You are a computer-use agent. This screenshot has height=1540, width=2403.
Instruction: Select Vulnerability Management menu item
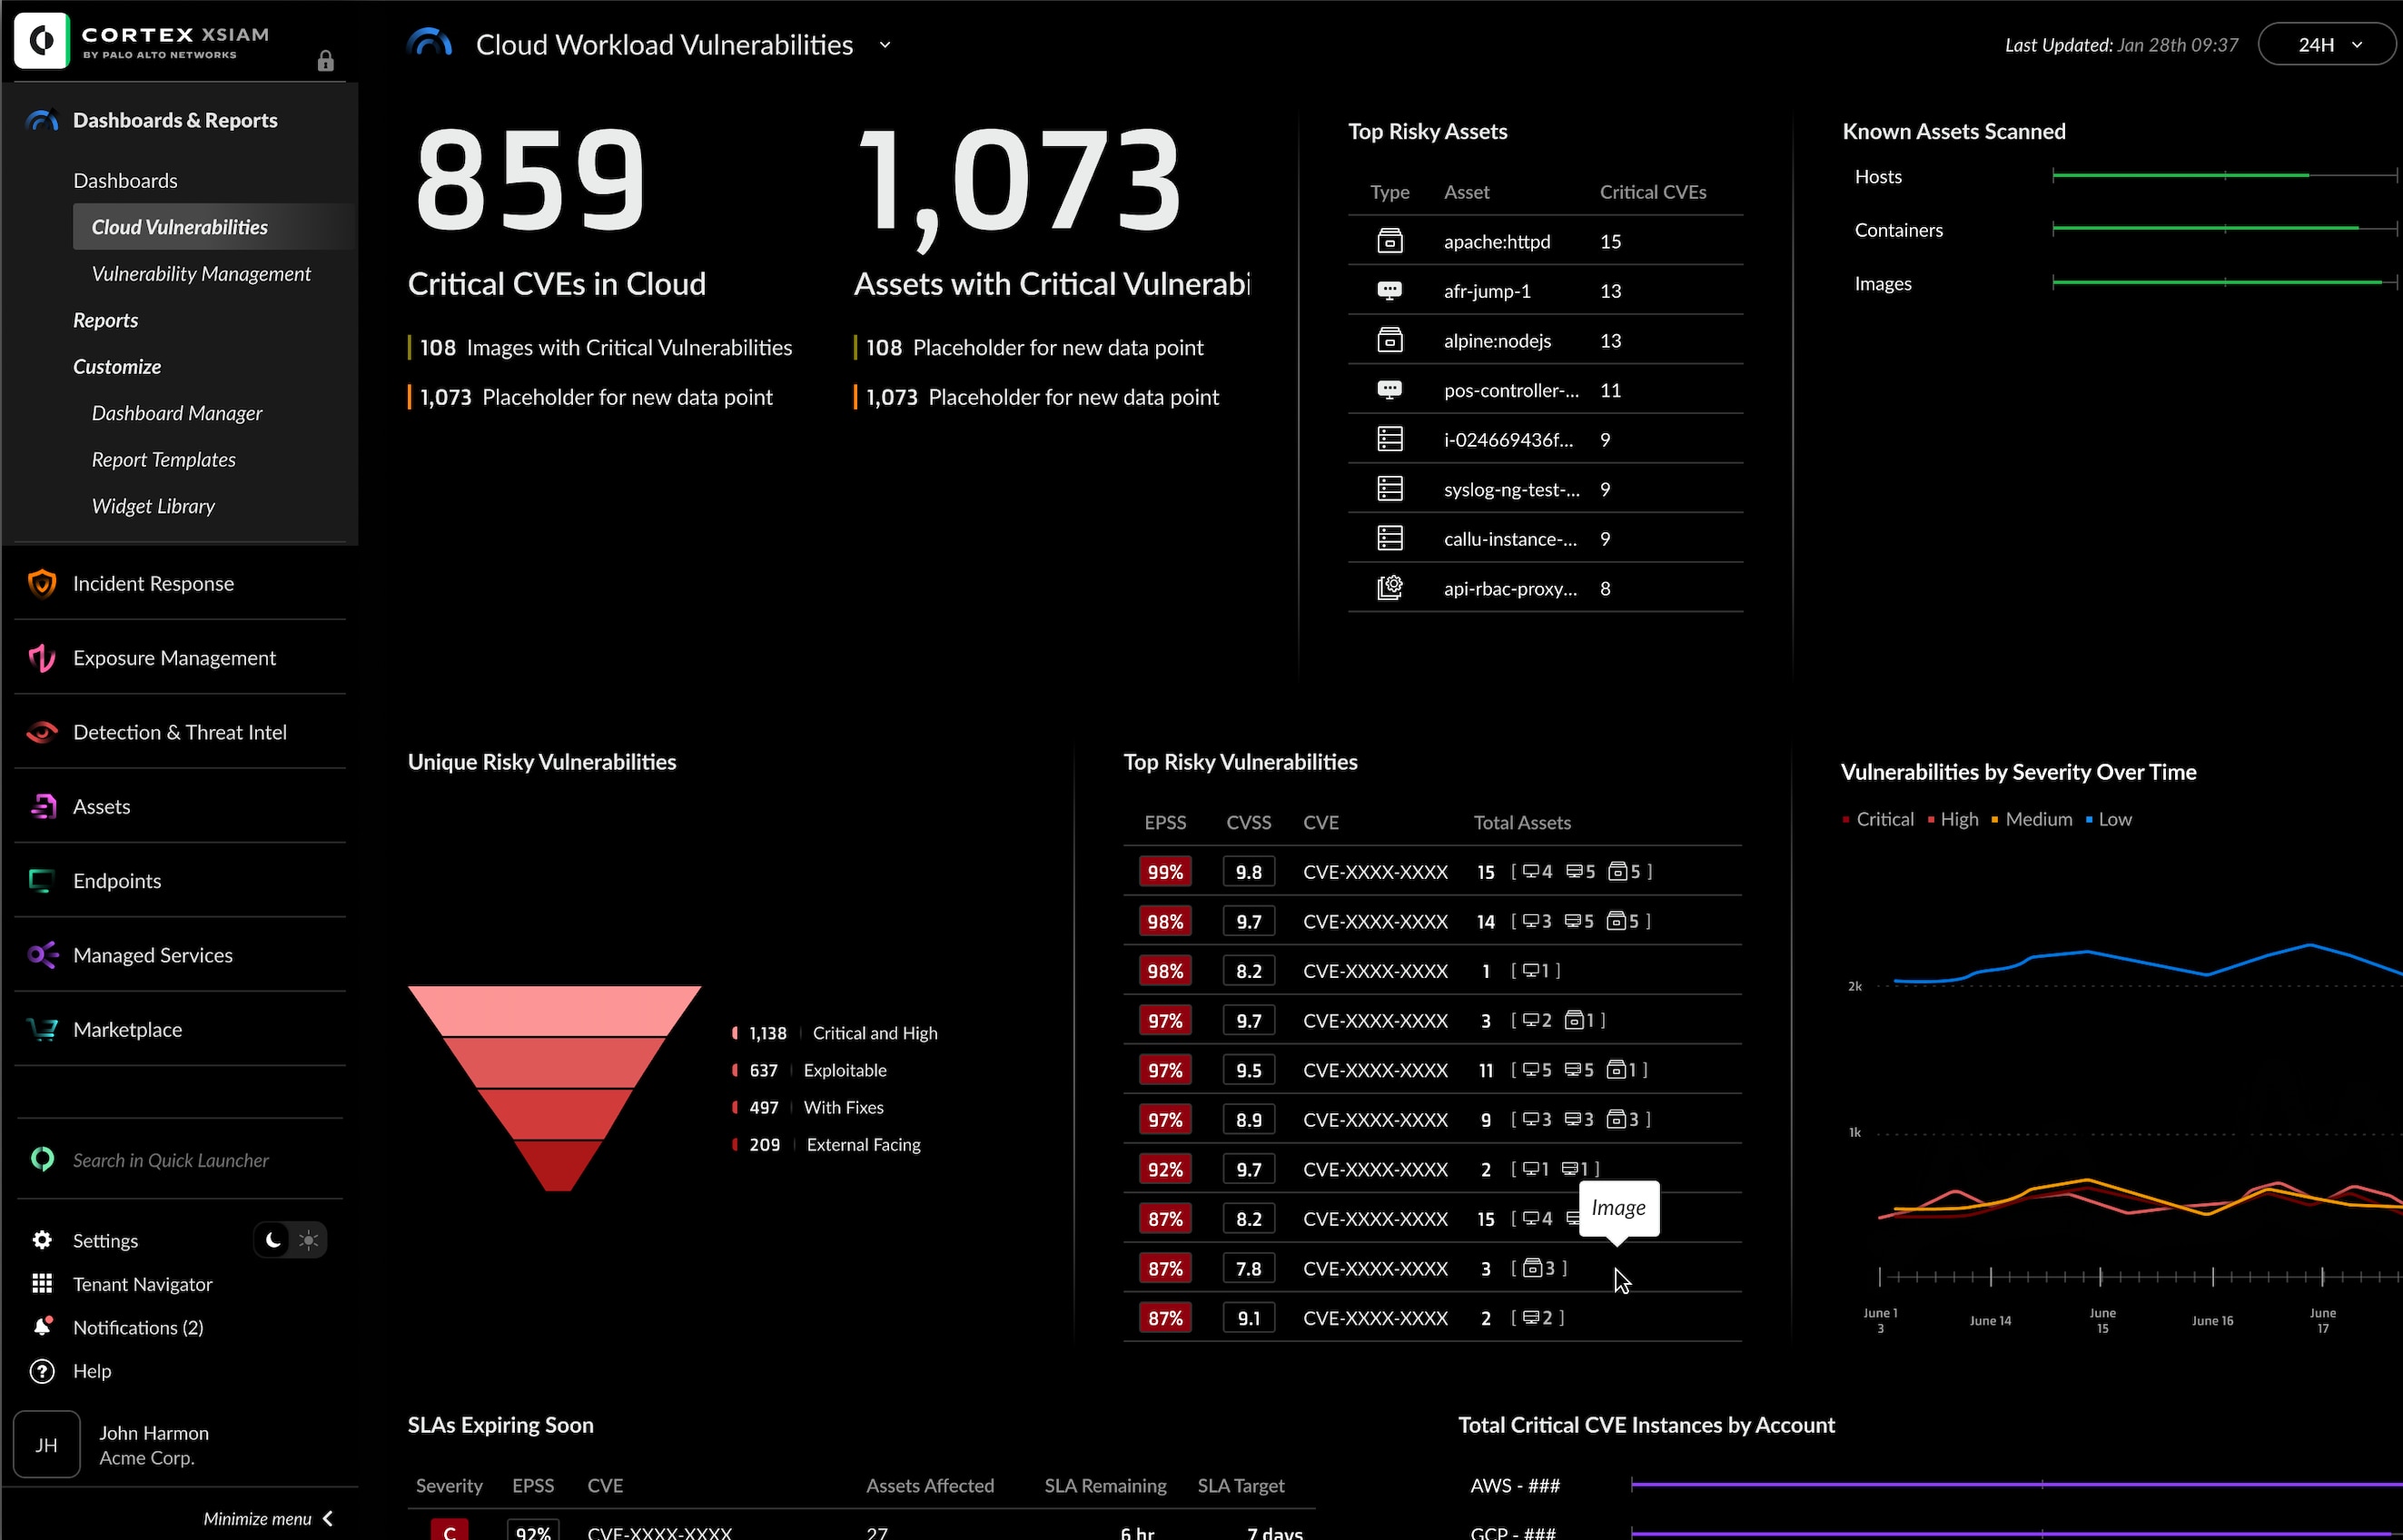(x=202, y=273)
